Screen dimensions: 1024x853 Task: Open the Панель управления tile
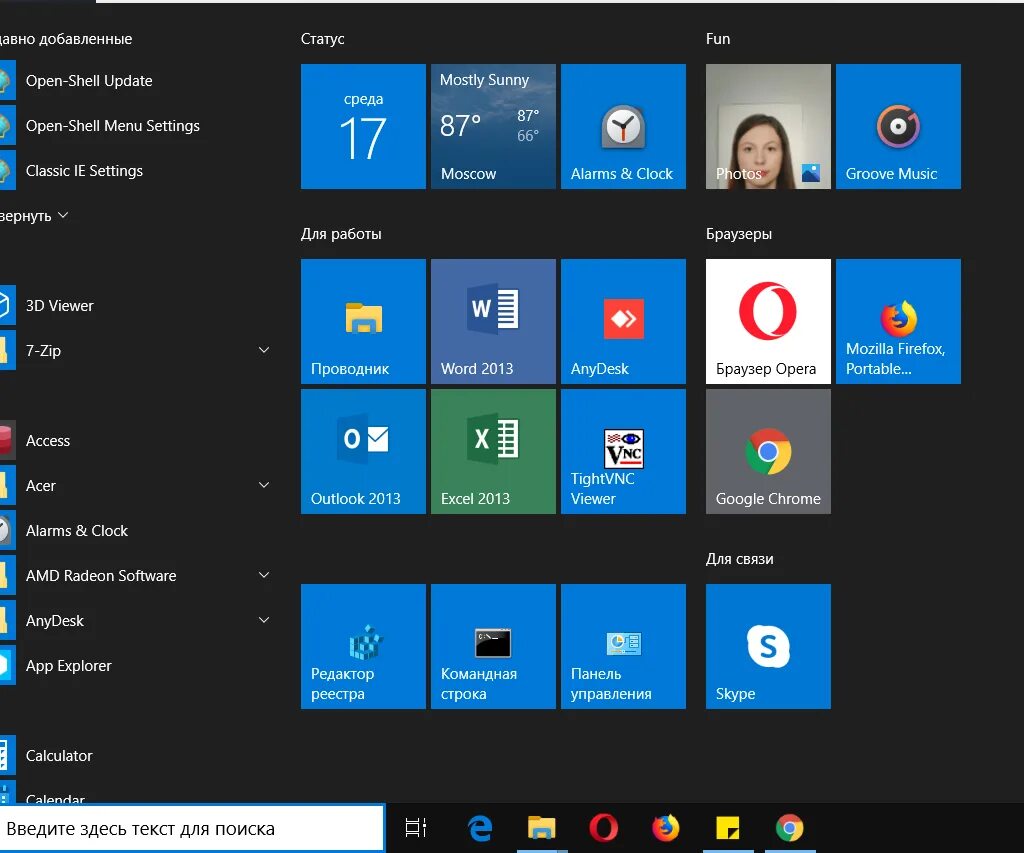pos(623,646)
